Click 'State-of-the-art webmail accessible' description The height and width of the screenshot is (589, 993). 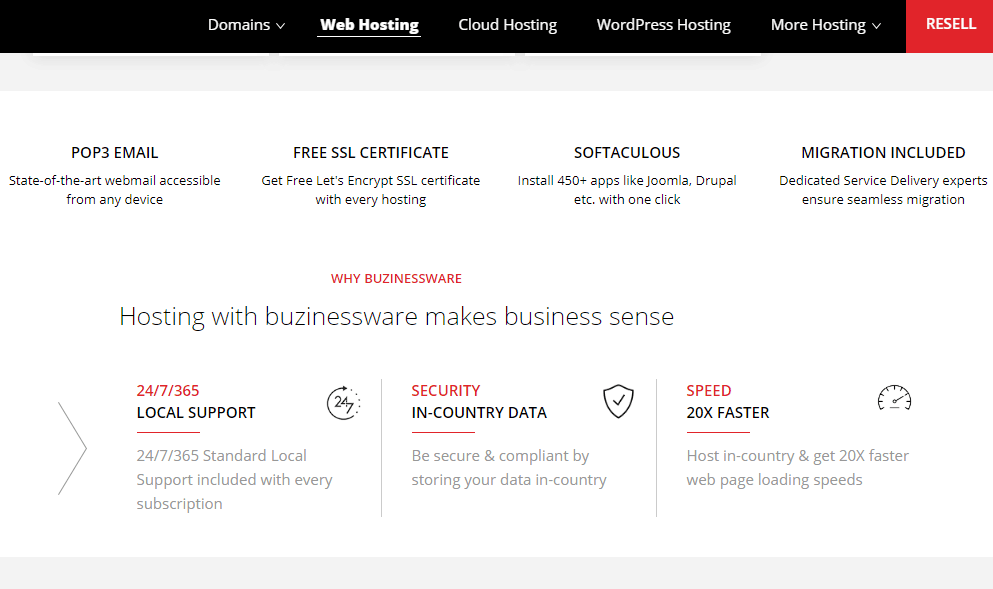tap(115, 190)
